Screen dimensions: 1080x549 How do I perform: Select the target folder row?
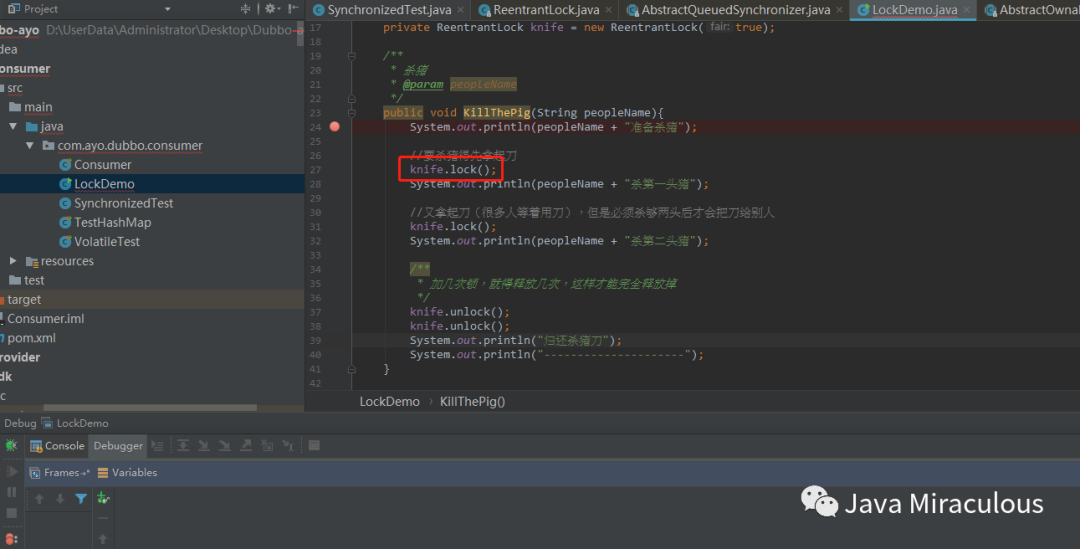152,300
